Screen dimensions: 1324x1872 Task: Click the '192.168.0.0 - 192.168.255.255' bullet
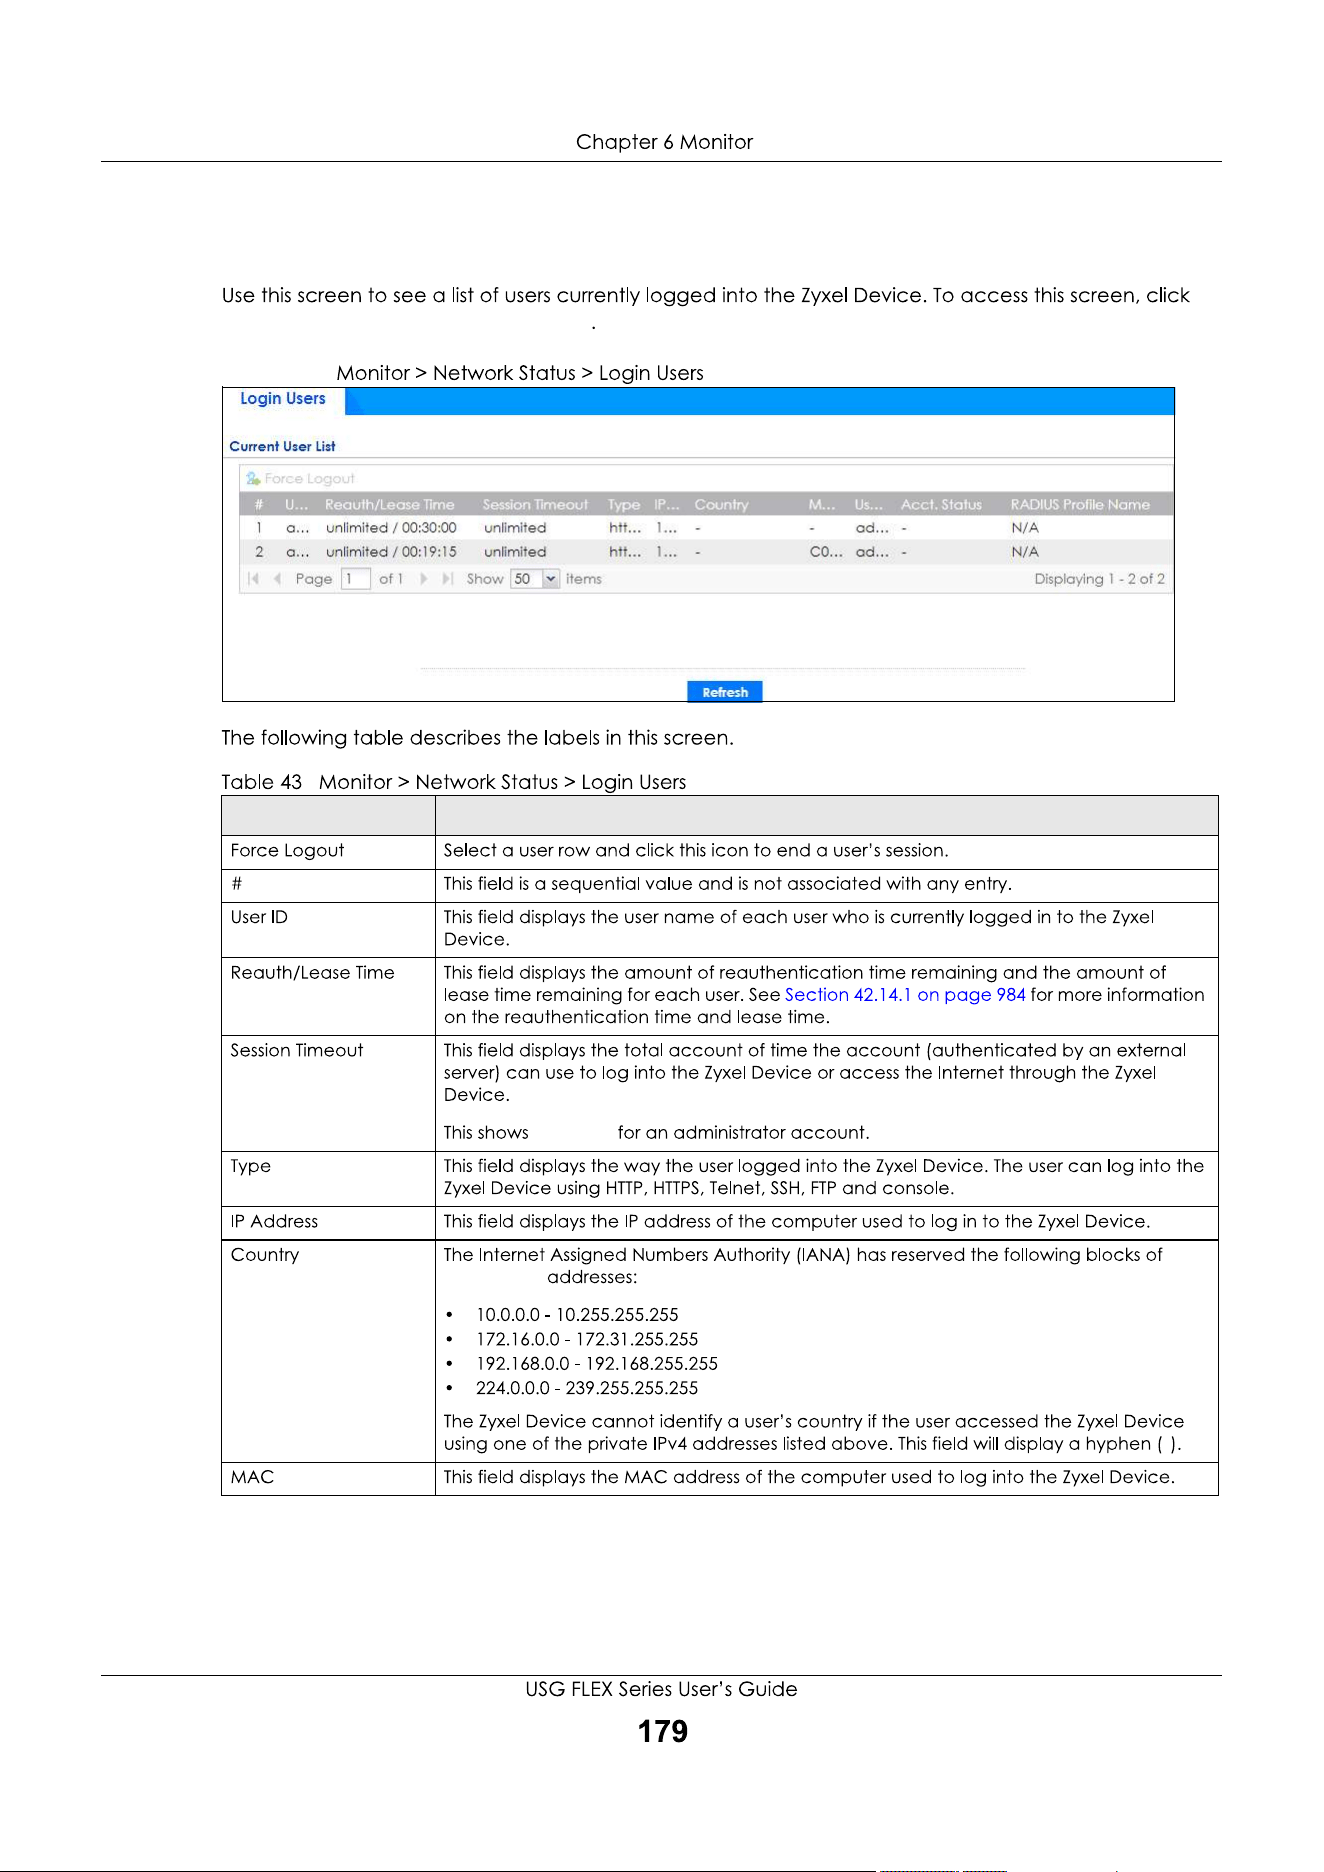click(x=597, y=1364)
